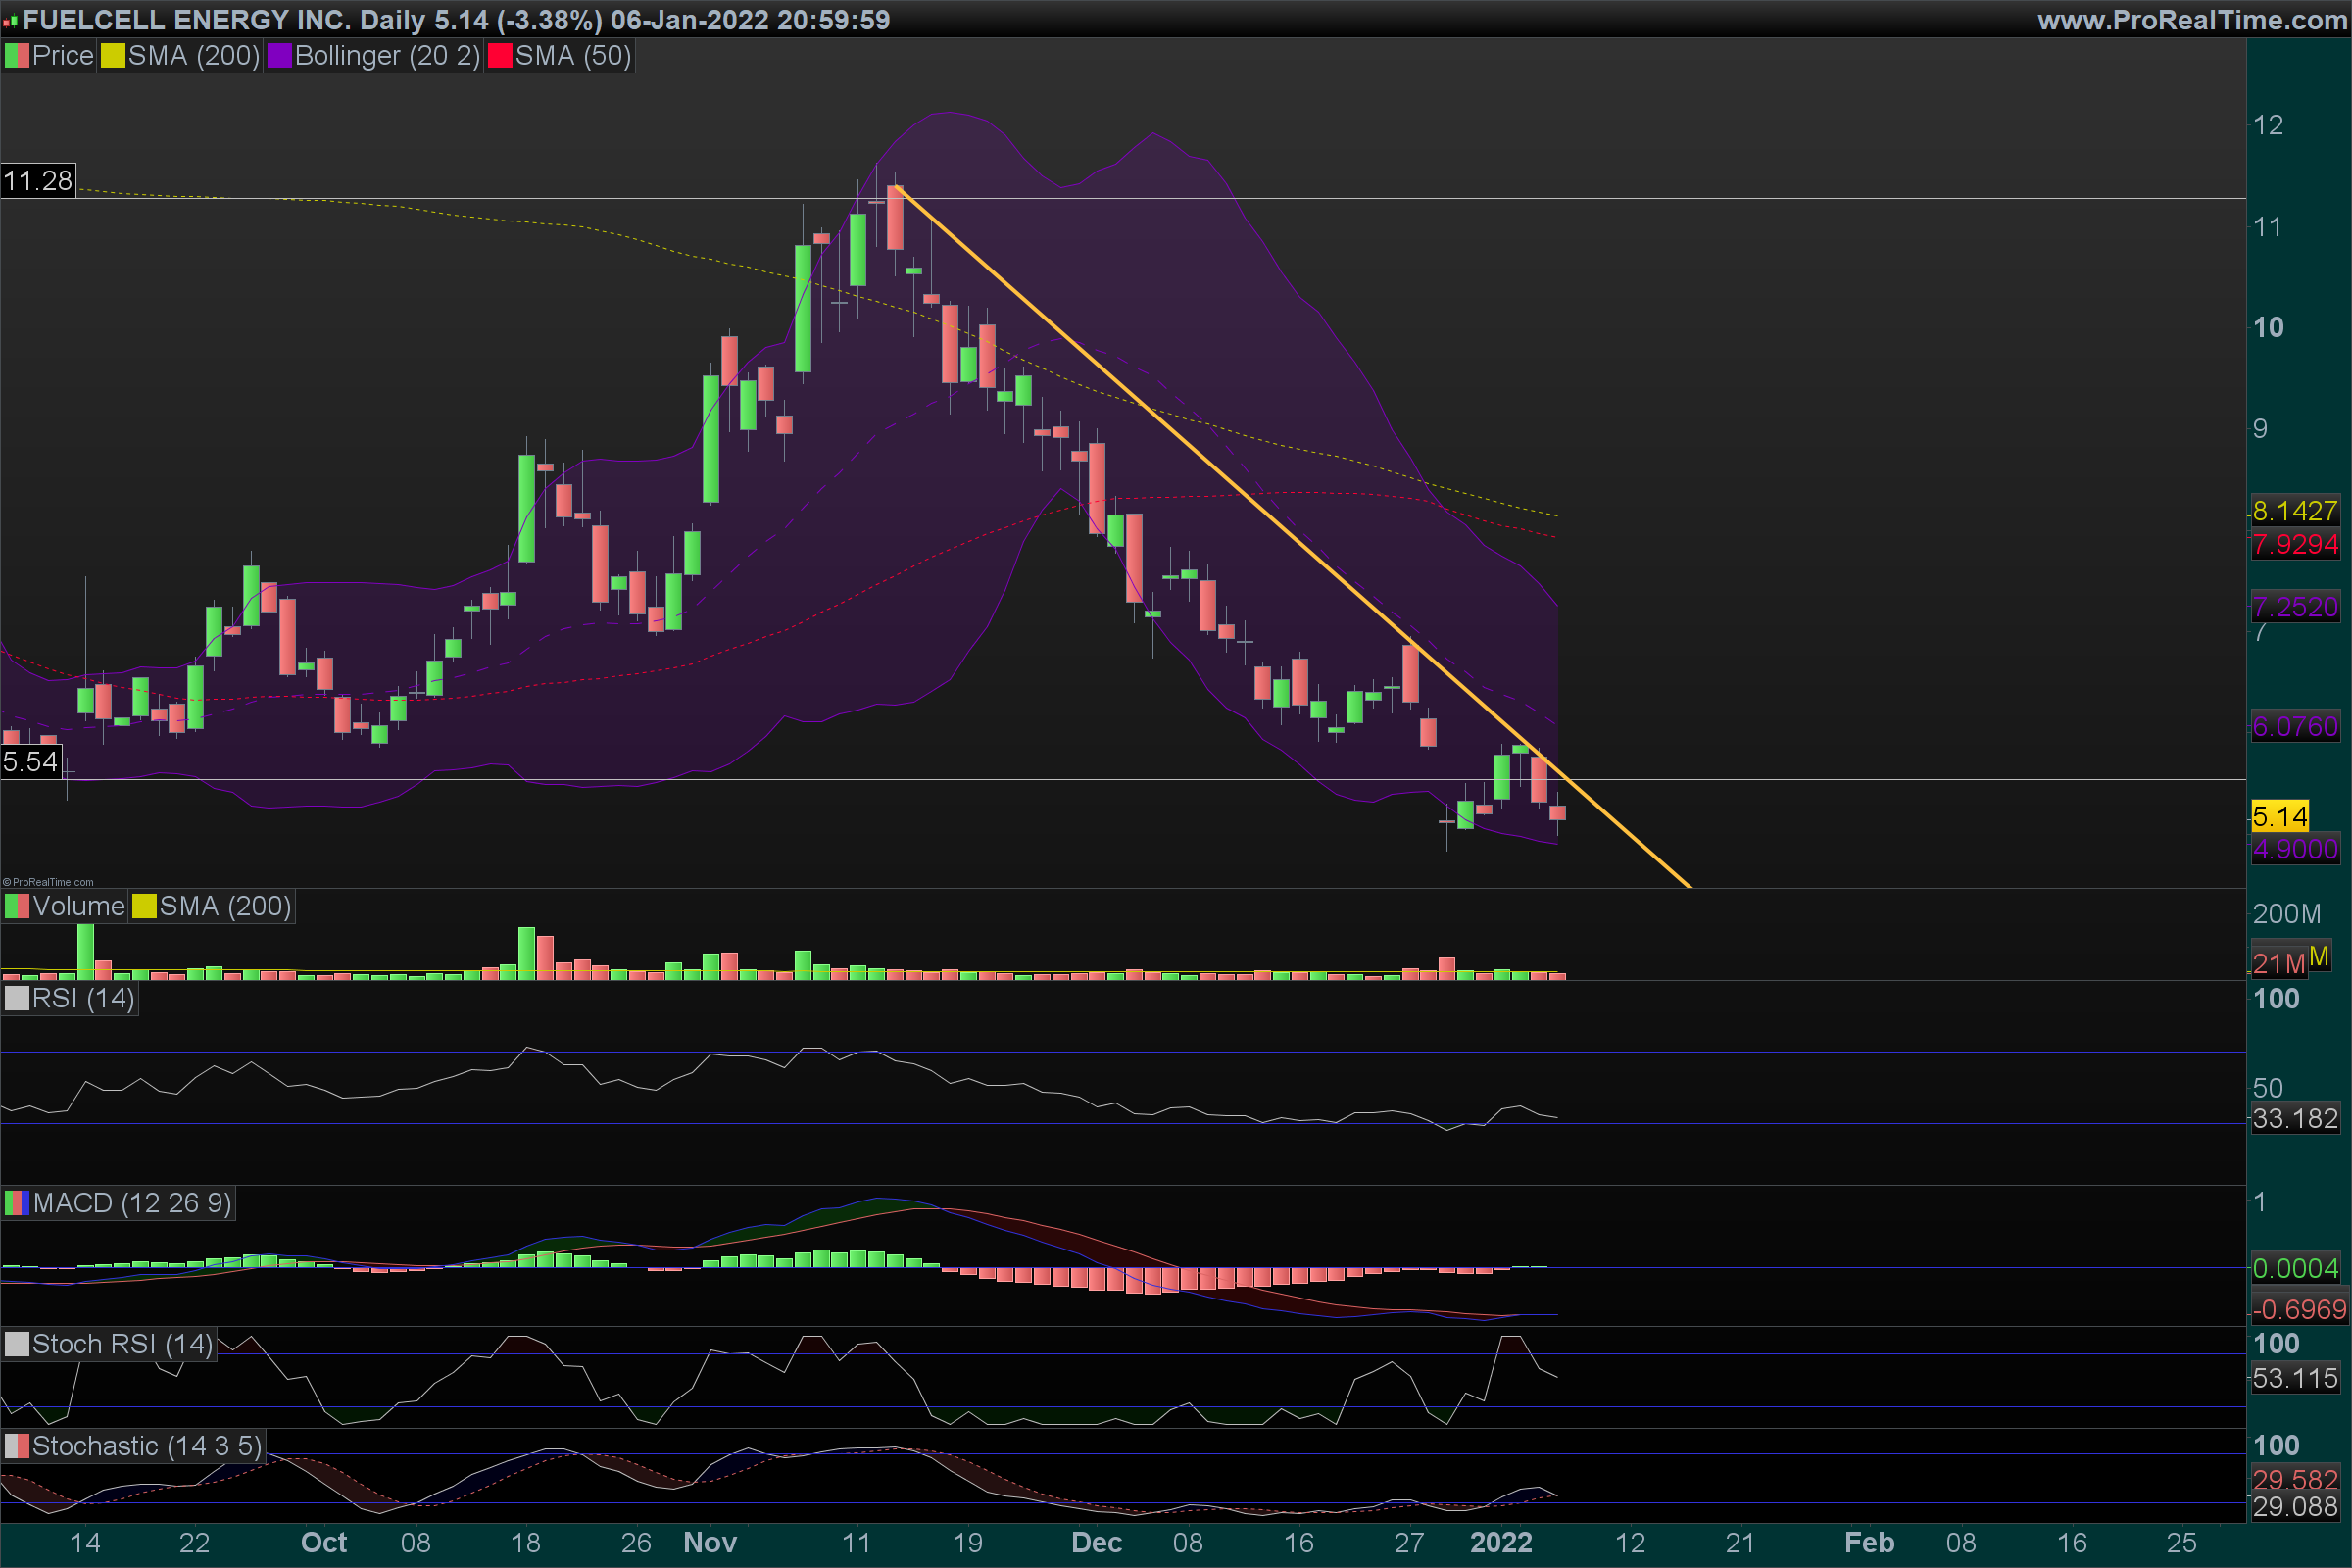The height and width of the screenshot is (1568, 2352).
Task: Click the red SMA (50) legend icon
Action: click(x=500, y=56)
